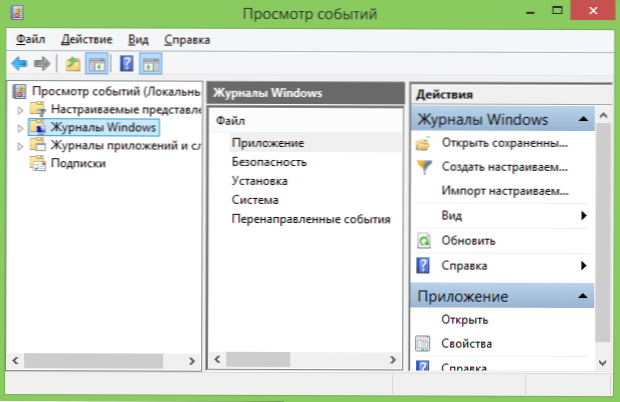Click the Справка help icon above Приложение section
Viewport: 620px width, 402px height.
click(423, 266)
